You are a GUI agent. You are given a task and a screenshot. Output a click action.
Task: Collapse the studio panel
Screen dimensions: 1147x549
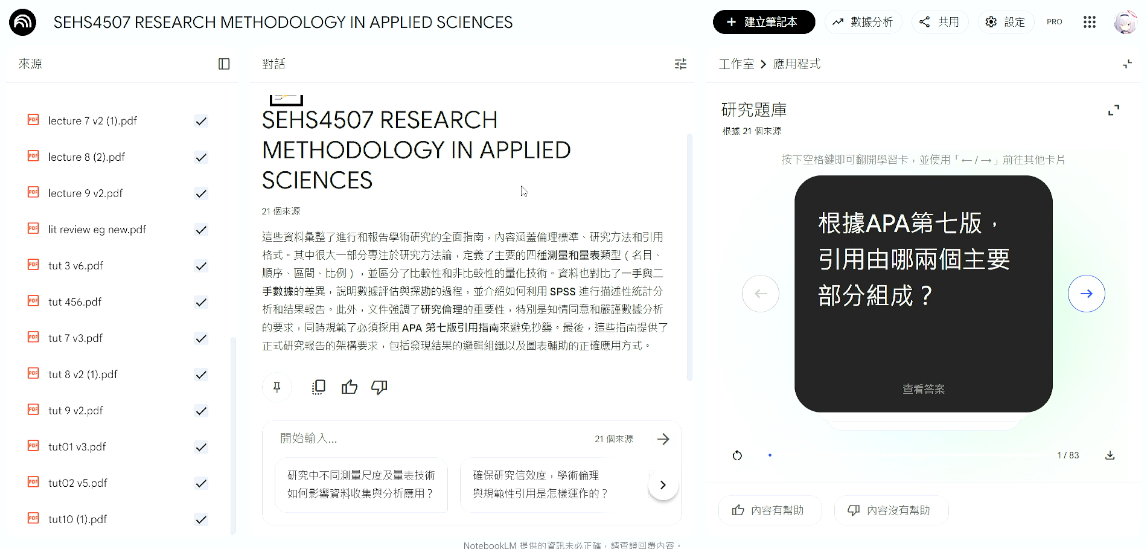click(1127, 64)
